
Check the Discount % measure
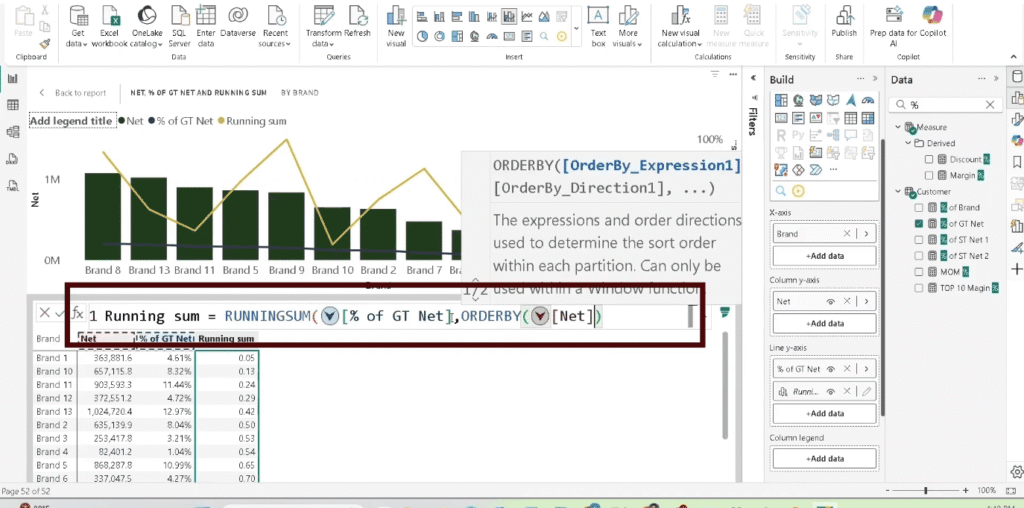point(929,159)
